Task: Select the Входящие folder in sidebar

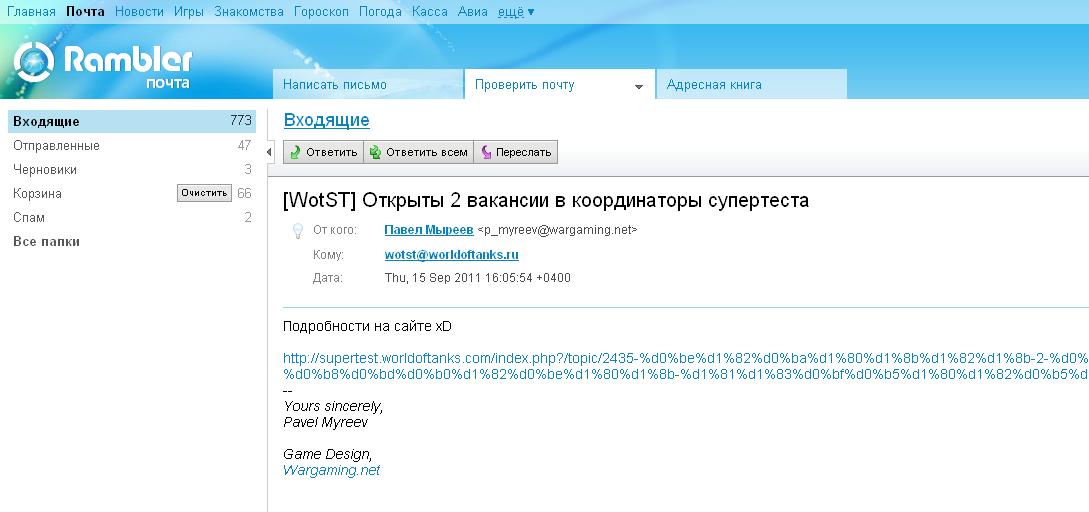Action: pyautogui.click(x=132, y=121)
